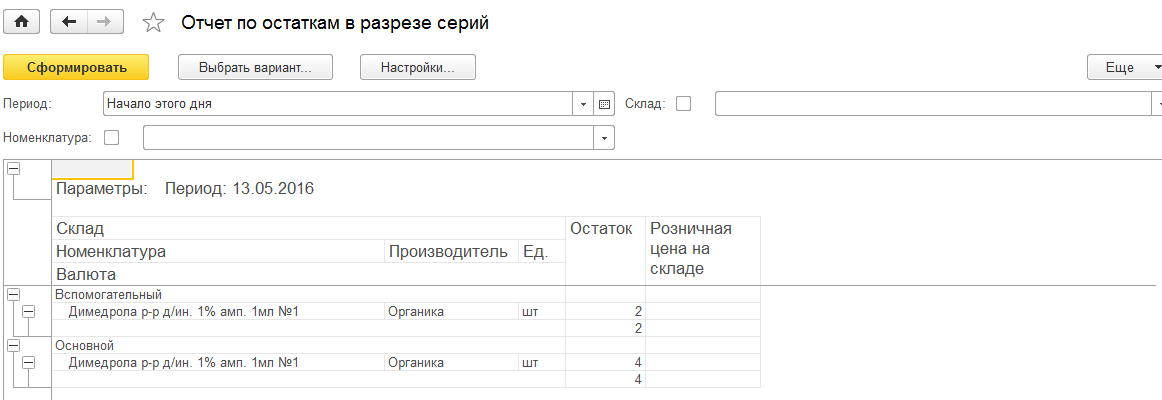This screenshot has width=1162, height=400.
Task: Click Выбрать вариант... button
Action: [x=255, y=67]
